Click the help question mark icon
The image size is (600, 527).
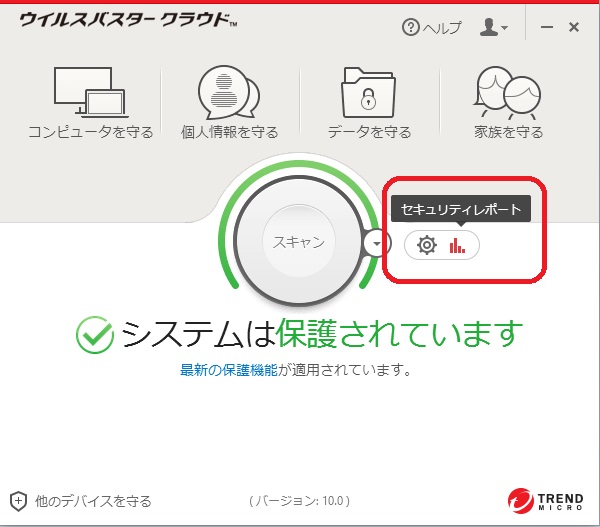click(x=411, y=28)
